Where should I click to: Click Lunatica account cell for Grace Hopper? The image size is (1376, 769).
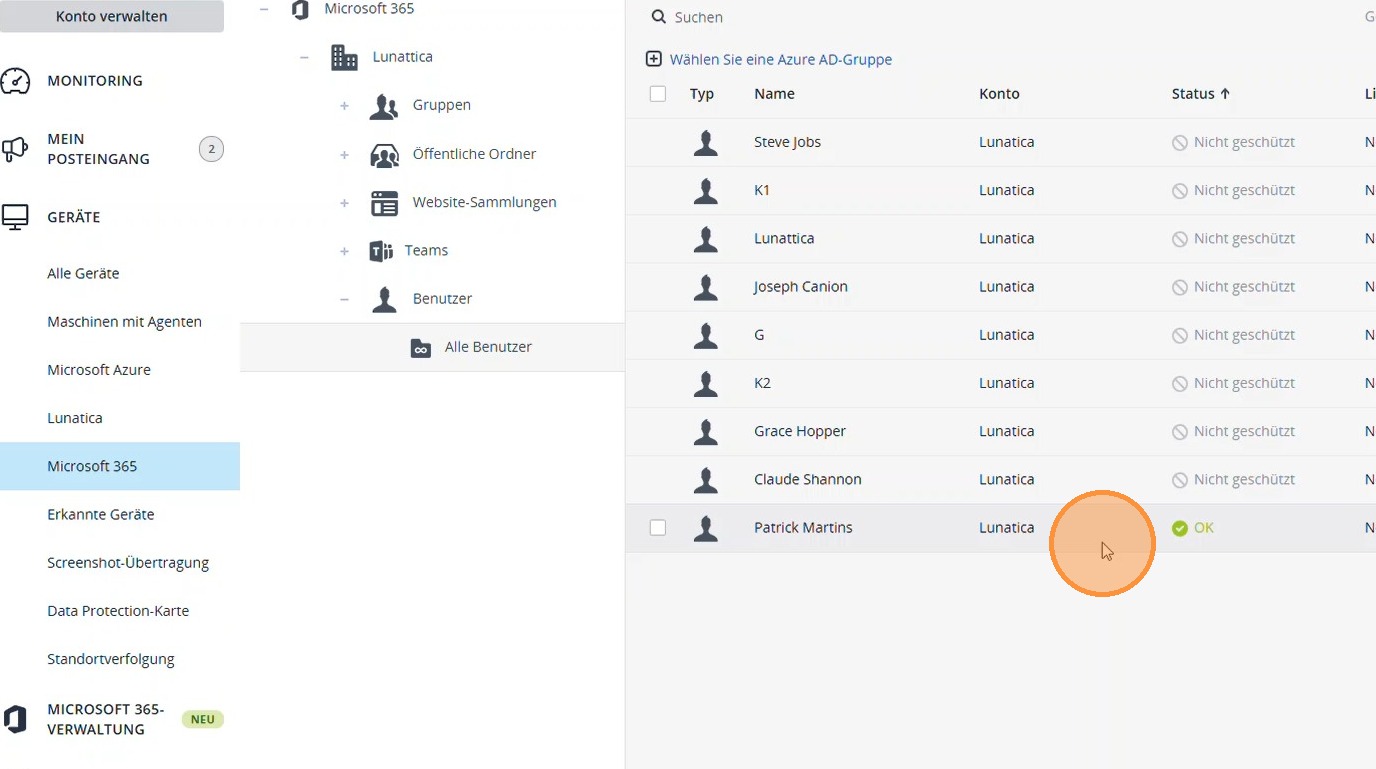click(1006, 431)
